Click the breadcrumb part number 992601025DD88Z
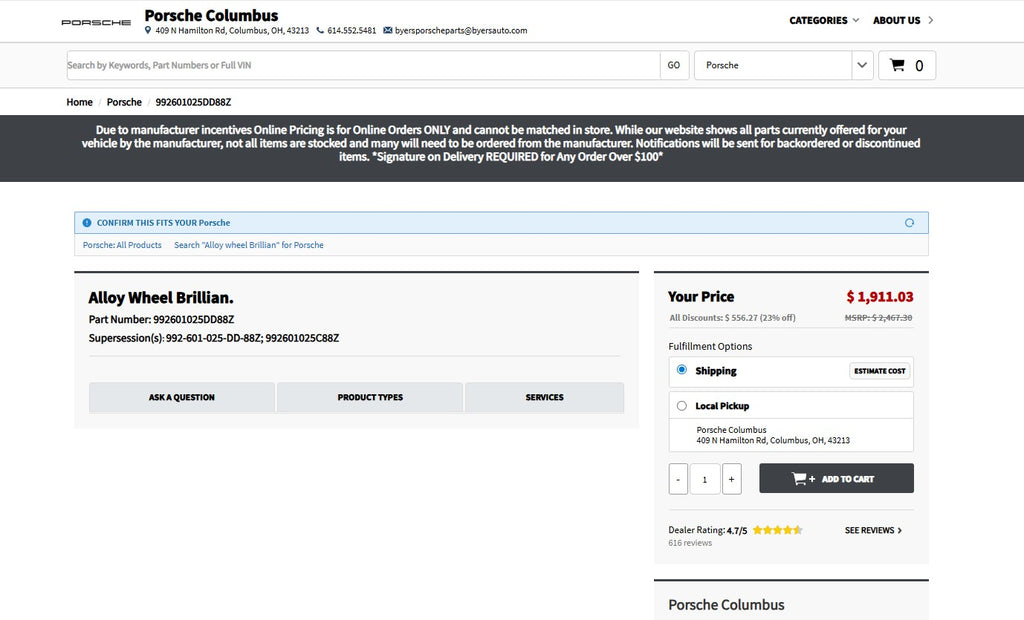 pyautogui.click(x=193, y=102)
